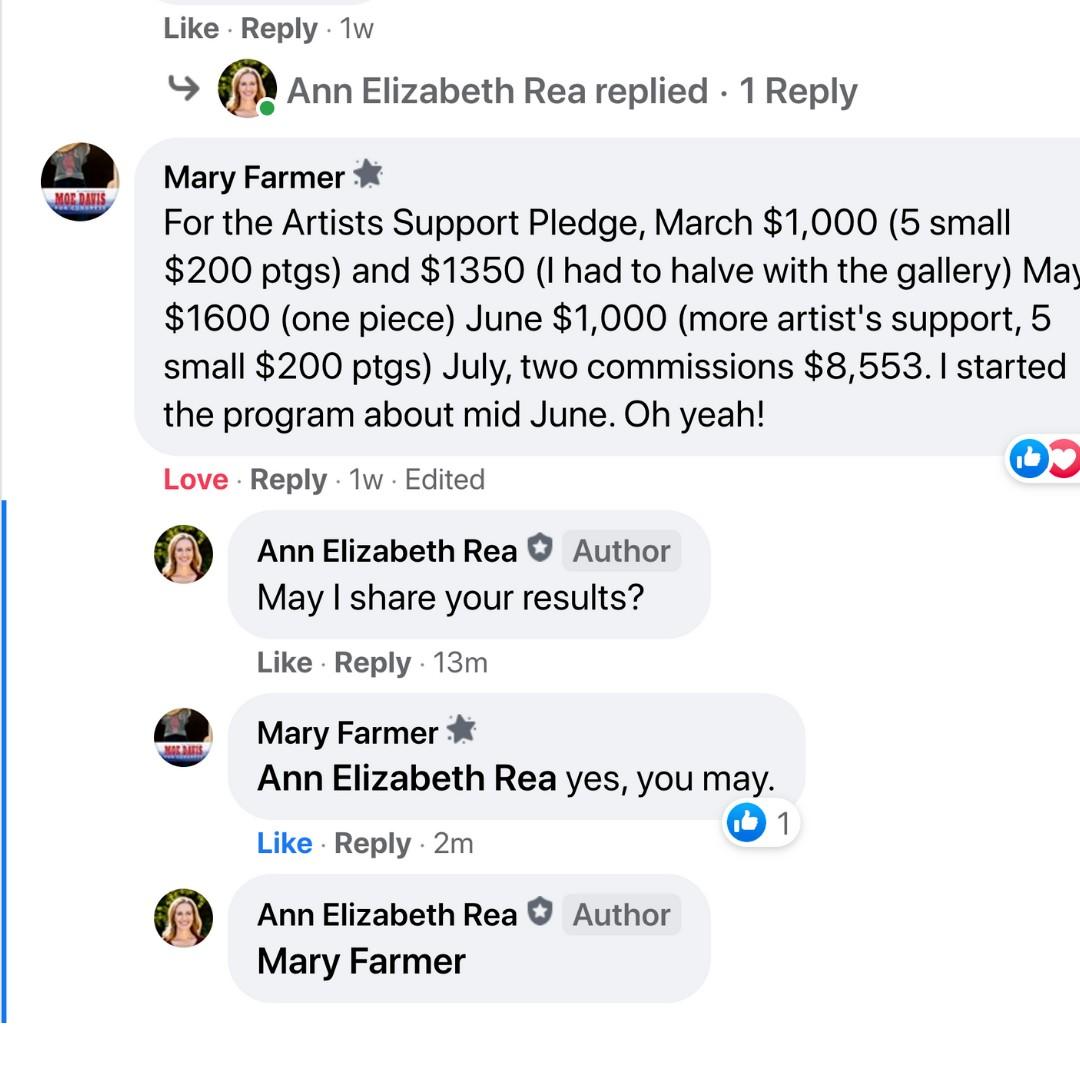Toggle Love reaction on Mary Farmer's comment

pyautogui.click(x=196, y=480)
